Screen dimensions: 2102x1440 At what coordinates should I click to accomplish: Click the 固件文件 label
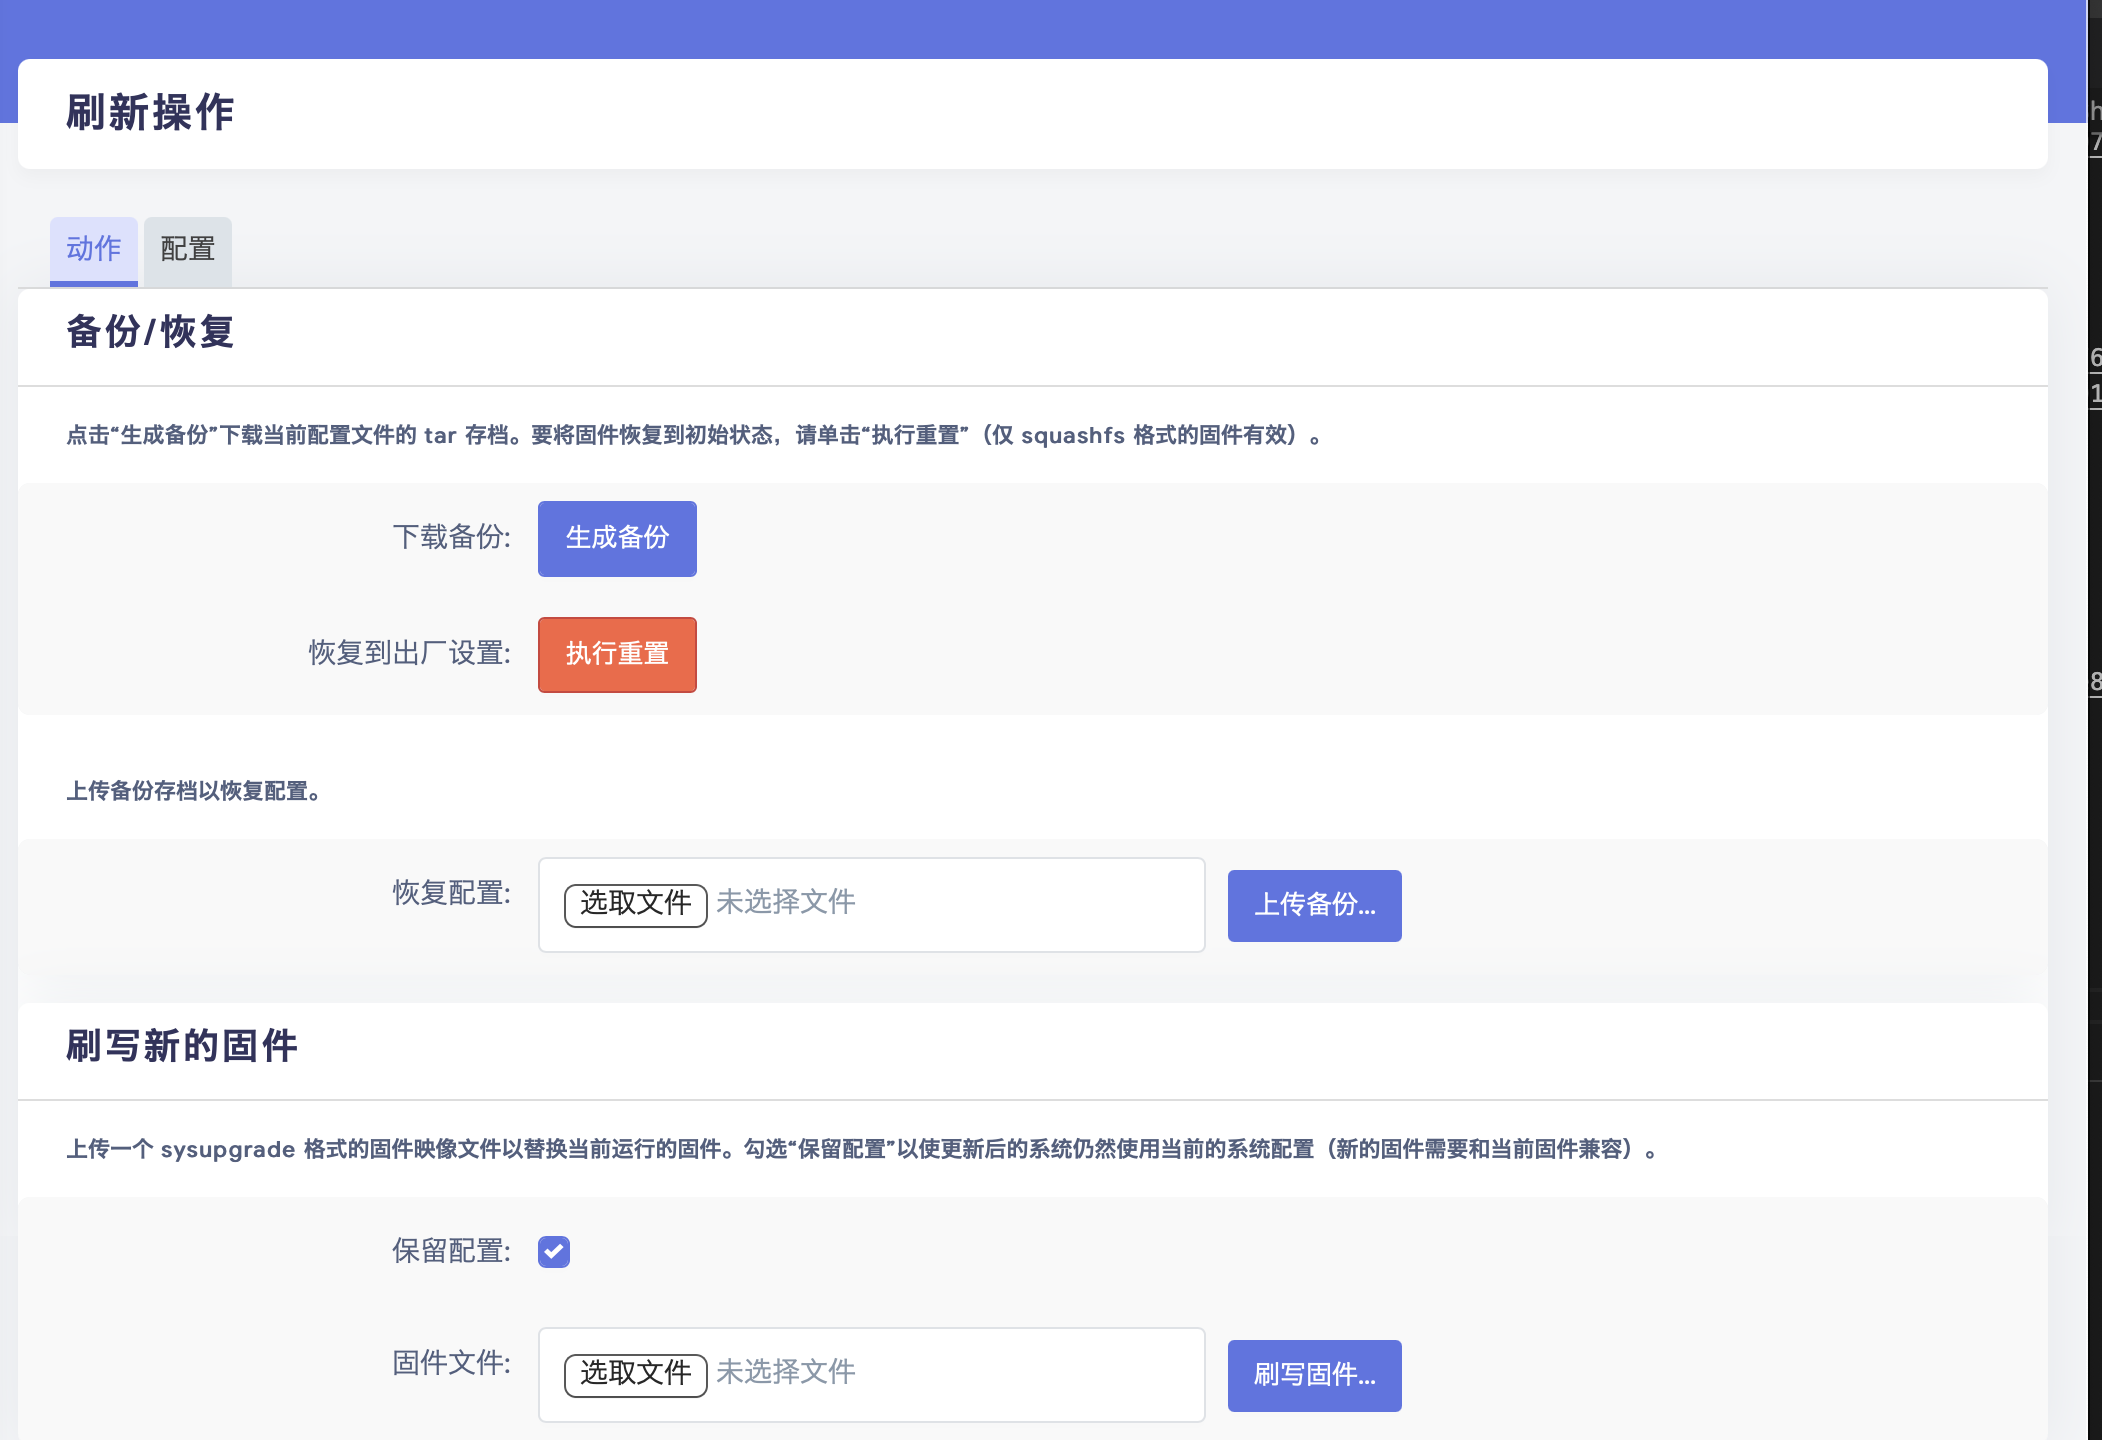click(x=451, y=1363)
